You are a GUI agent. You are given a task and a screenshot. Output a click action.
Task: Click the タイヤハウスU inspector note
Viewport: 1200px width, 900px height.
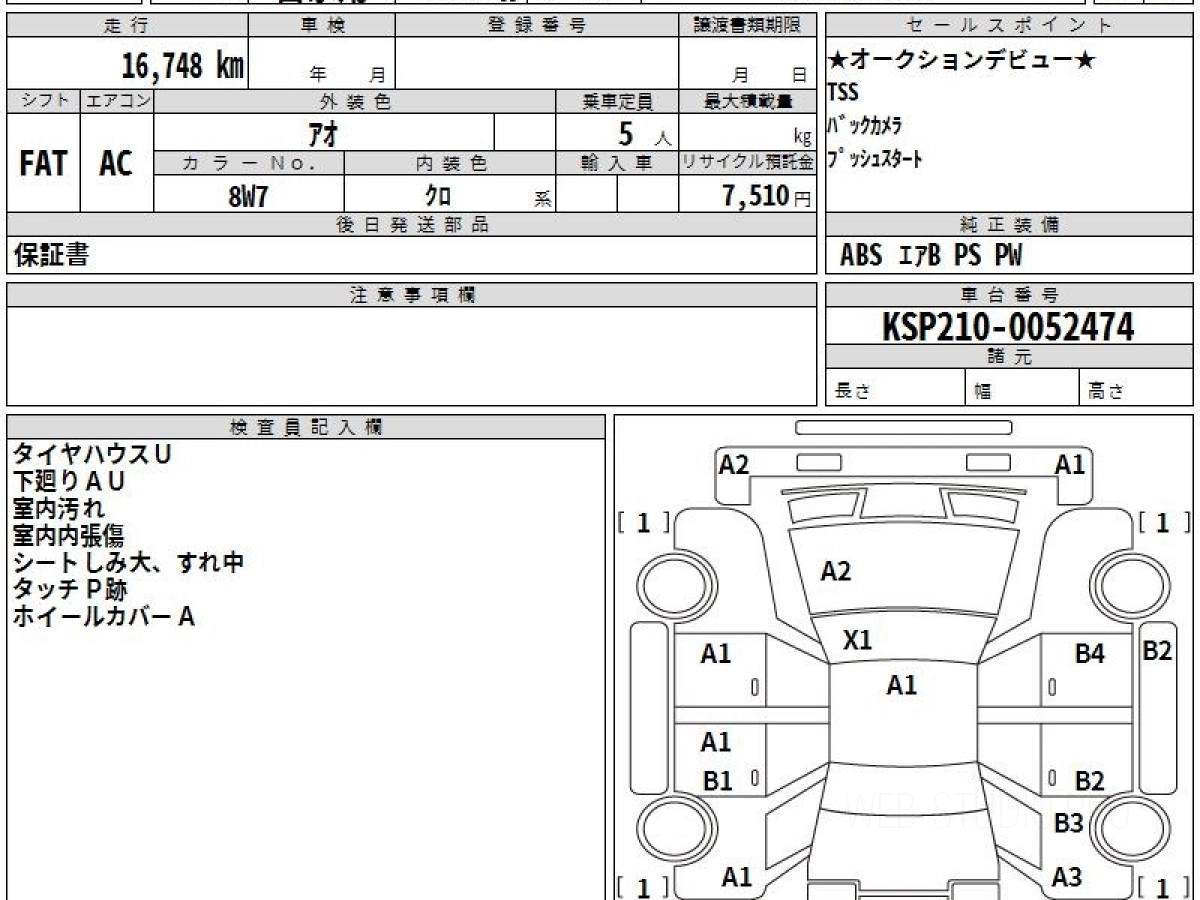tap(92, 454)
